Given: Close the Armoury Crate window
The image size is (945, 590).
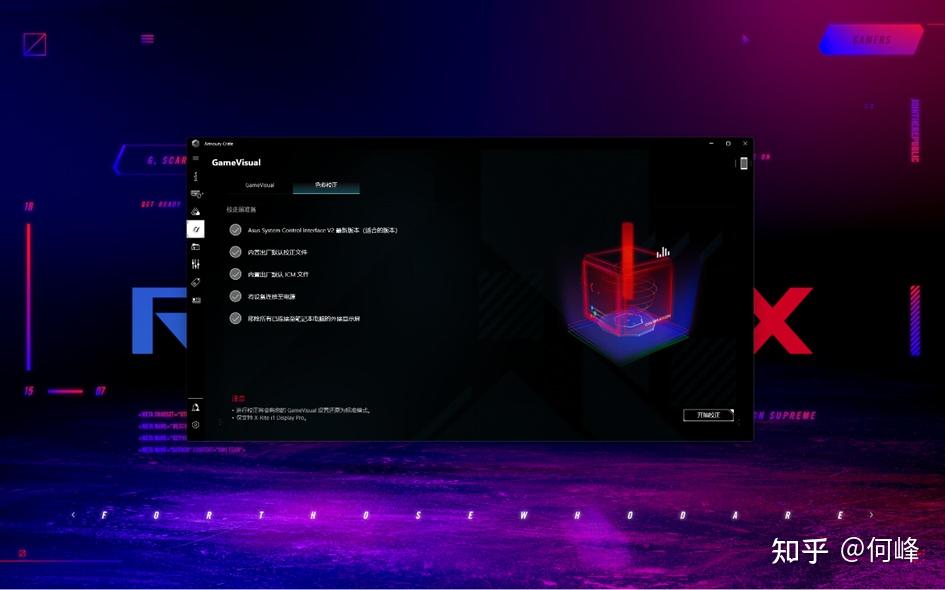Looking at the screenshot, I should 745,143.
